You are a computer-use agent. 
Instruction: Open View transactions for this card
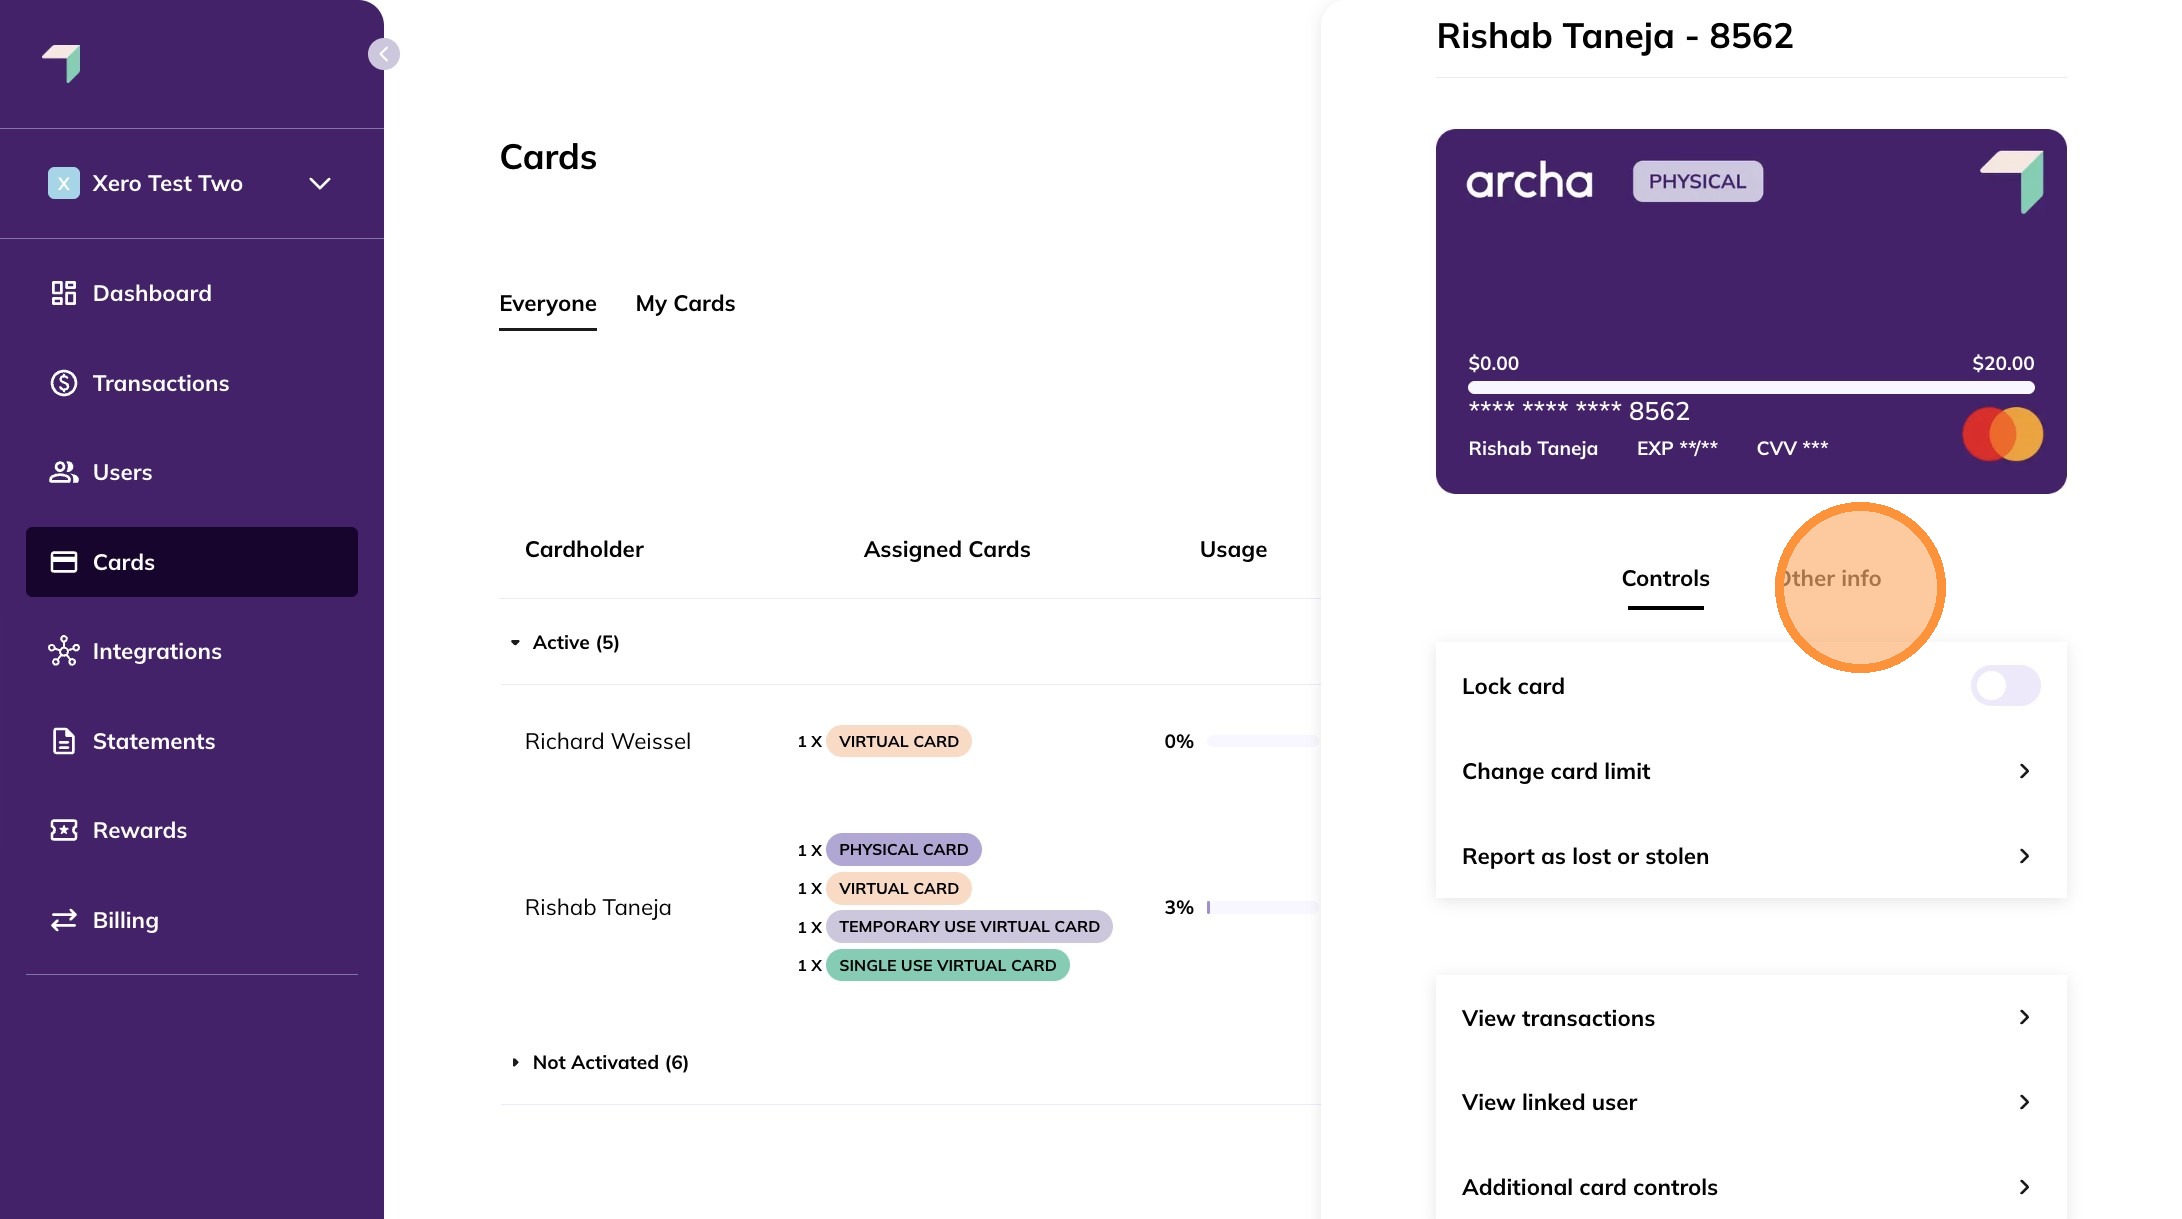[1750, 1018]
